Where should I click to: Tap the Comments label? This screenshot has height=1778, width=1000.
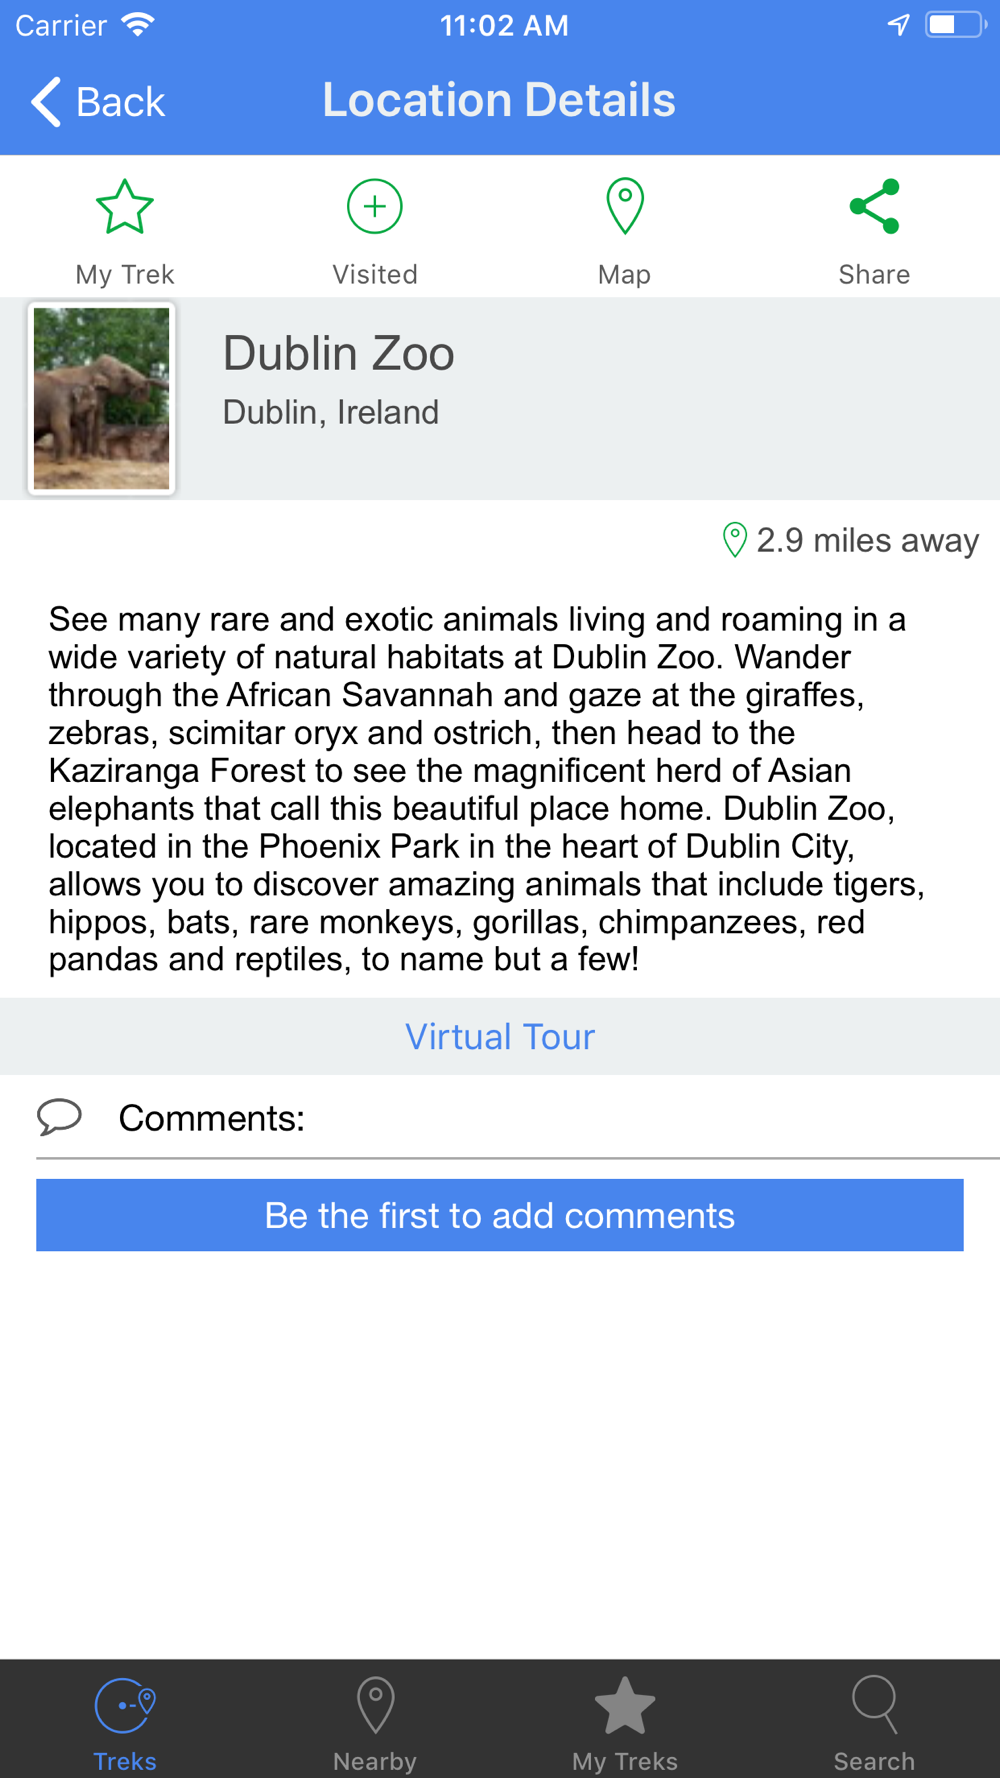211,1118
